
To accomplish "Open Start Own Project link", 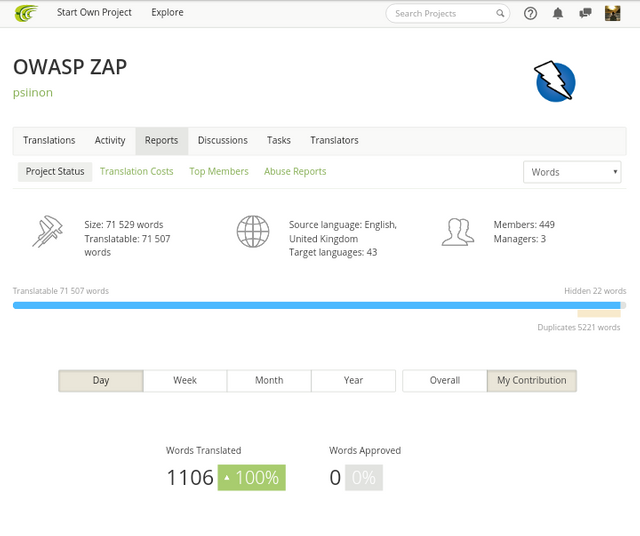I will [x=94, y=13].
